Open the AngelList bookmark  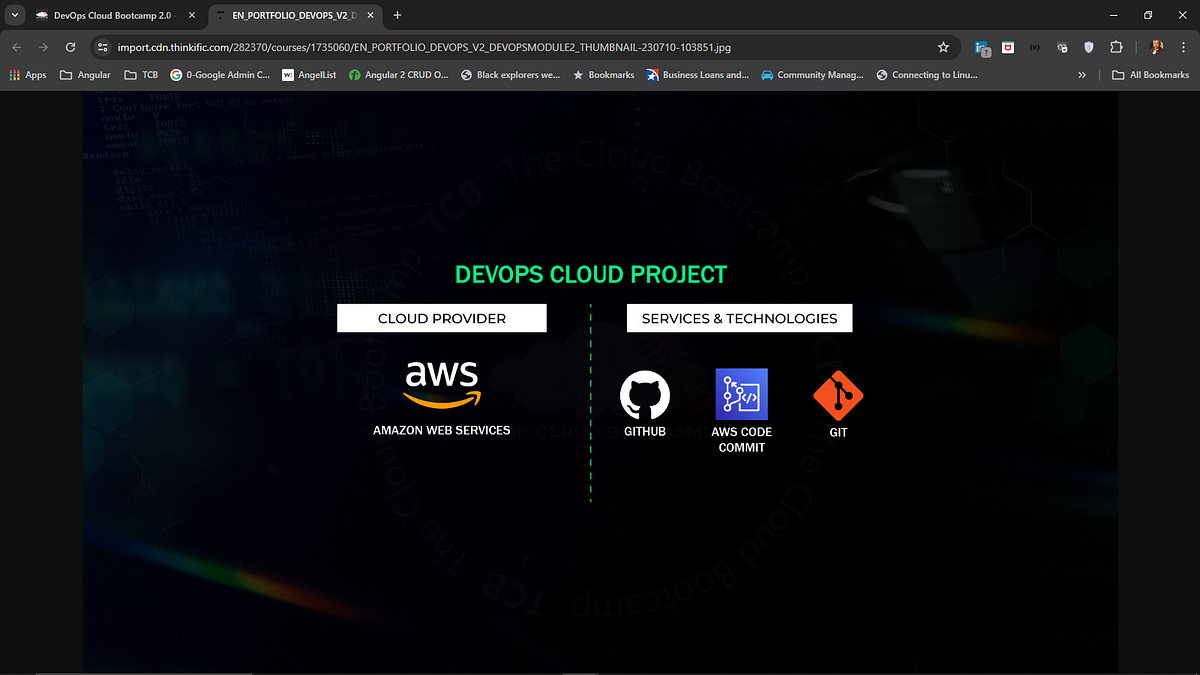(309, 74)
